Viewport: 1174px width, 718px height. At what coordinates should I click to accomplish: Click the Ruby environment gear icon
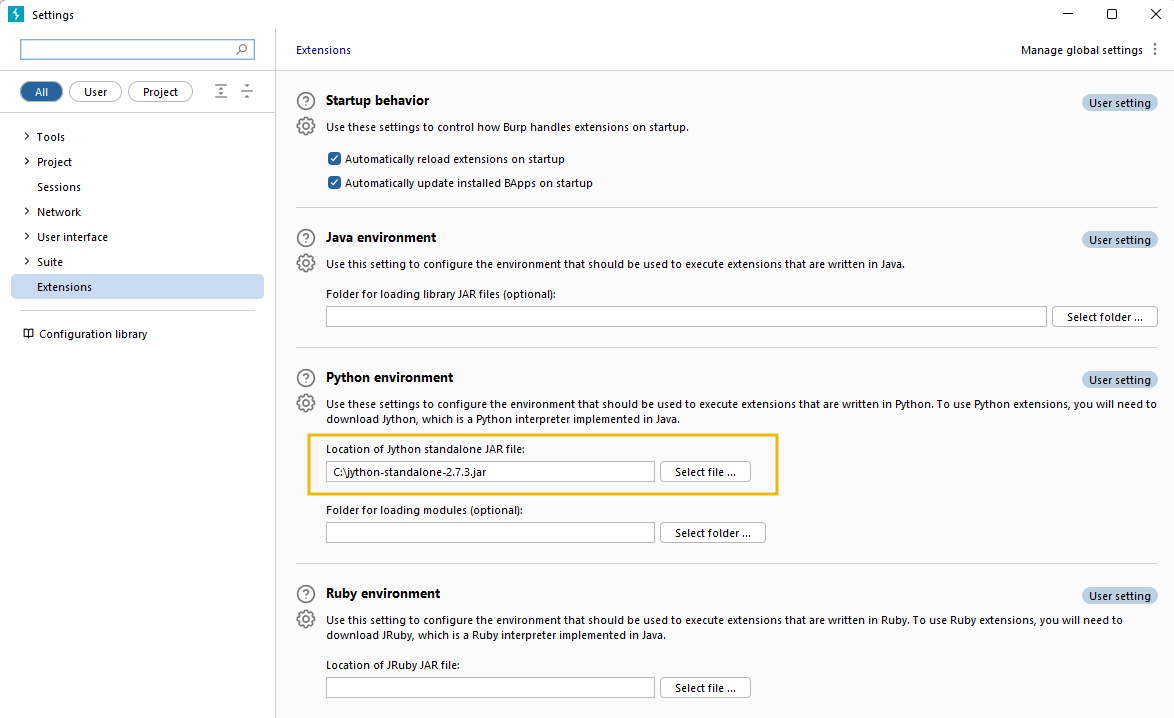point(305,618)
